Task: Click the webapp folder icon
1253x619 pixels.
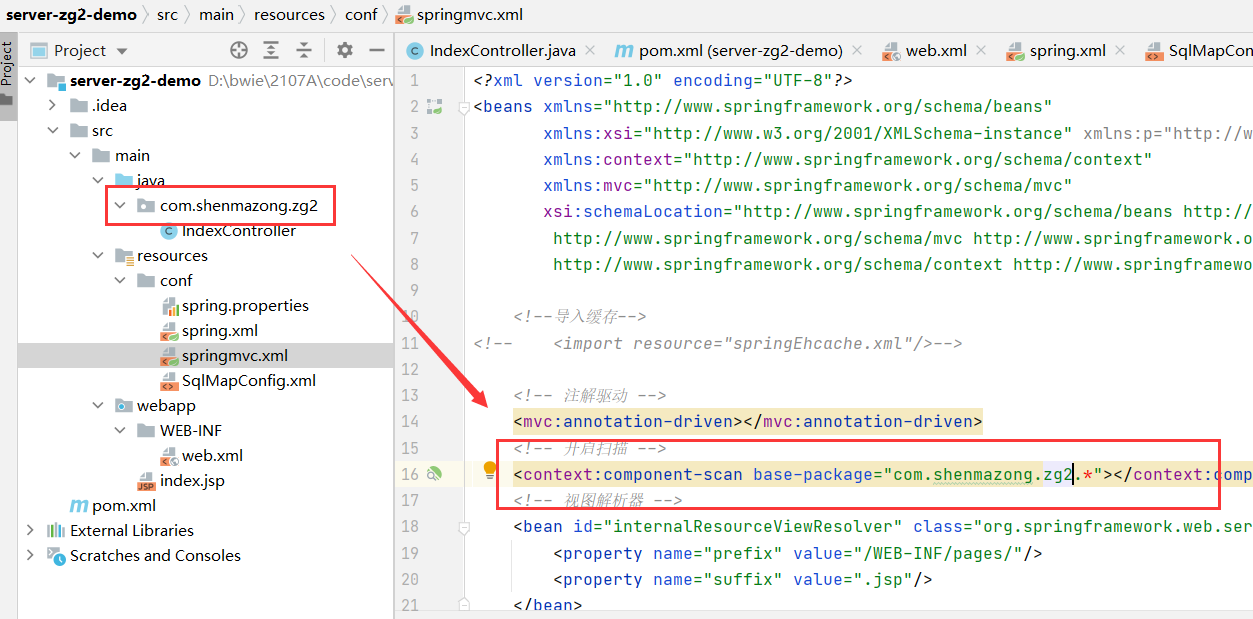Action: 124,406
